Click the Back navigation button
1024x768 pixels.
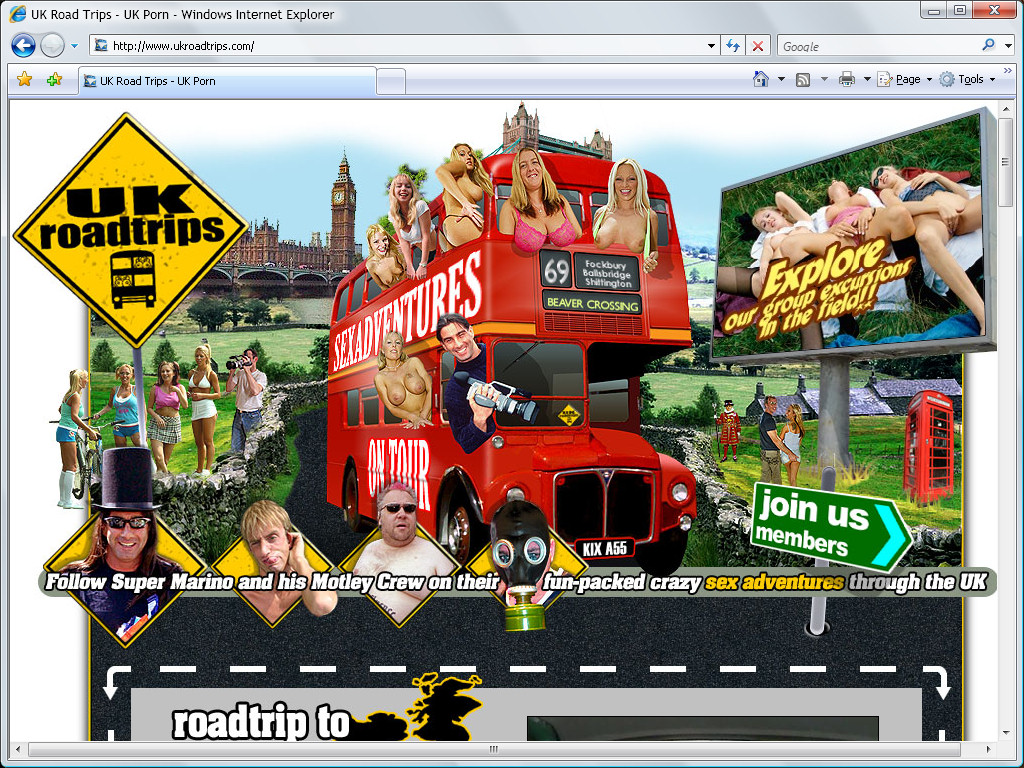23,46
